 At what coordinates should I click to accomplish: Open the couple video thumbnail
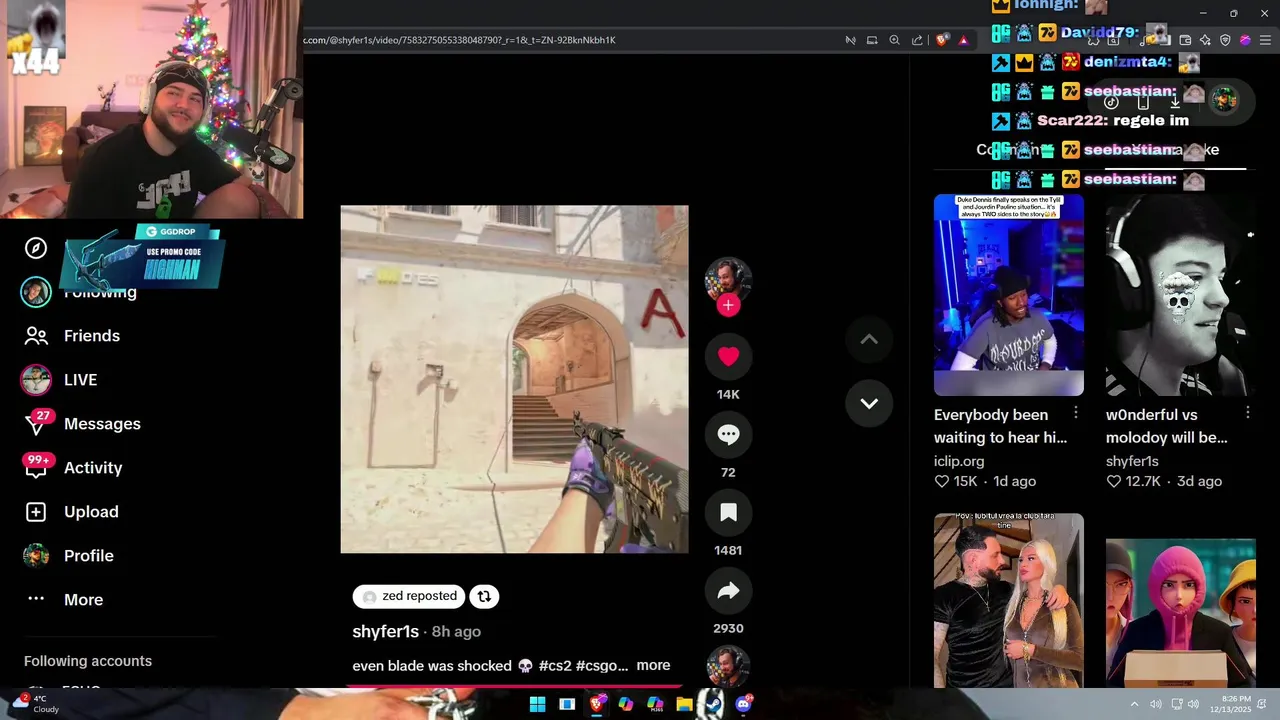click(1009, 600)
